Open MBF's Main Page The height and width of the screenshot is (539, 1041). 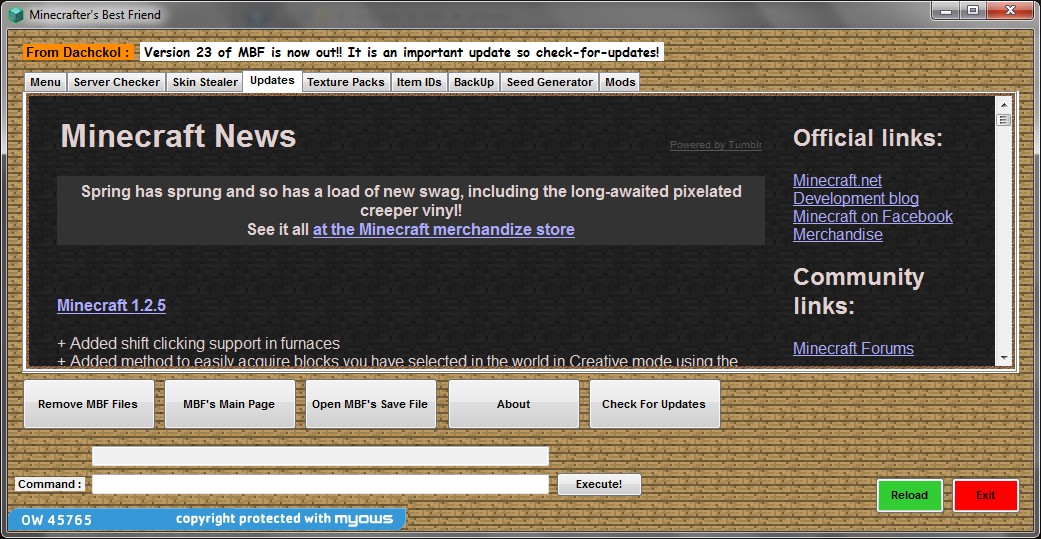point(229,404)
